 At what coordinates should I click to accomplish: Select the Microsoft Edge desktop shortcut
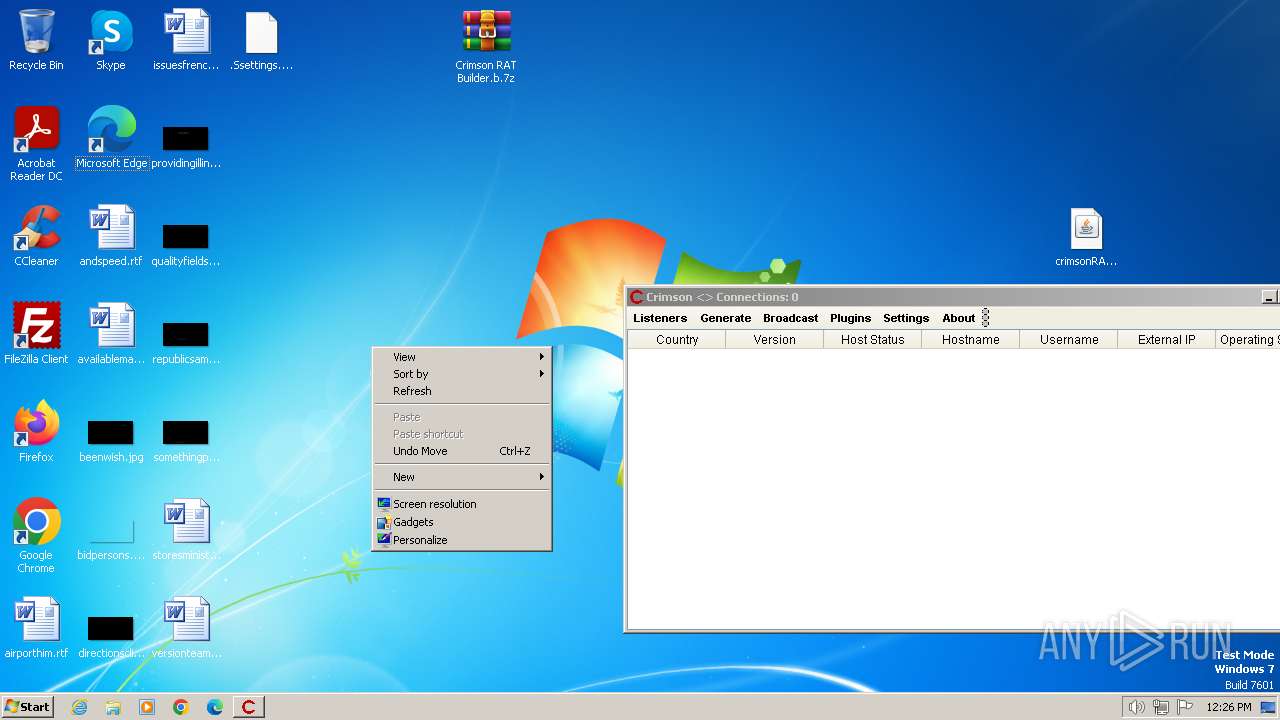pyautogui.click(x=111, y=138)
